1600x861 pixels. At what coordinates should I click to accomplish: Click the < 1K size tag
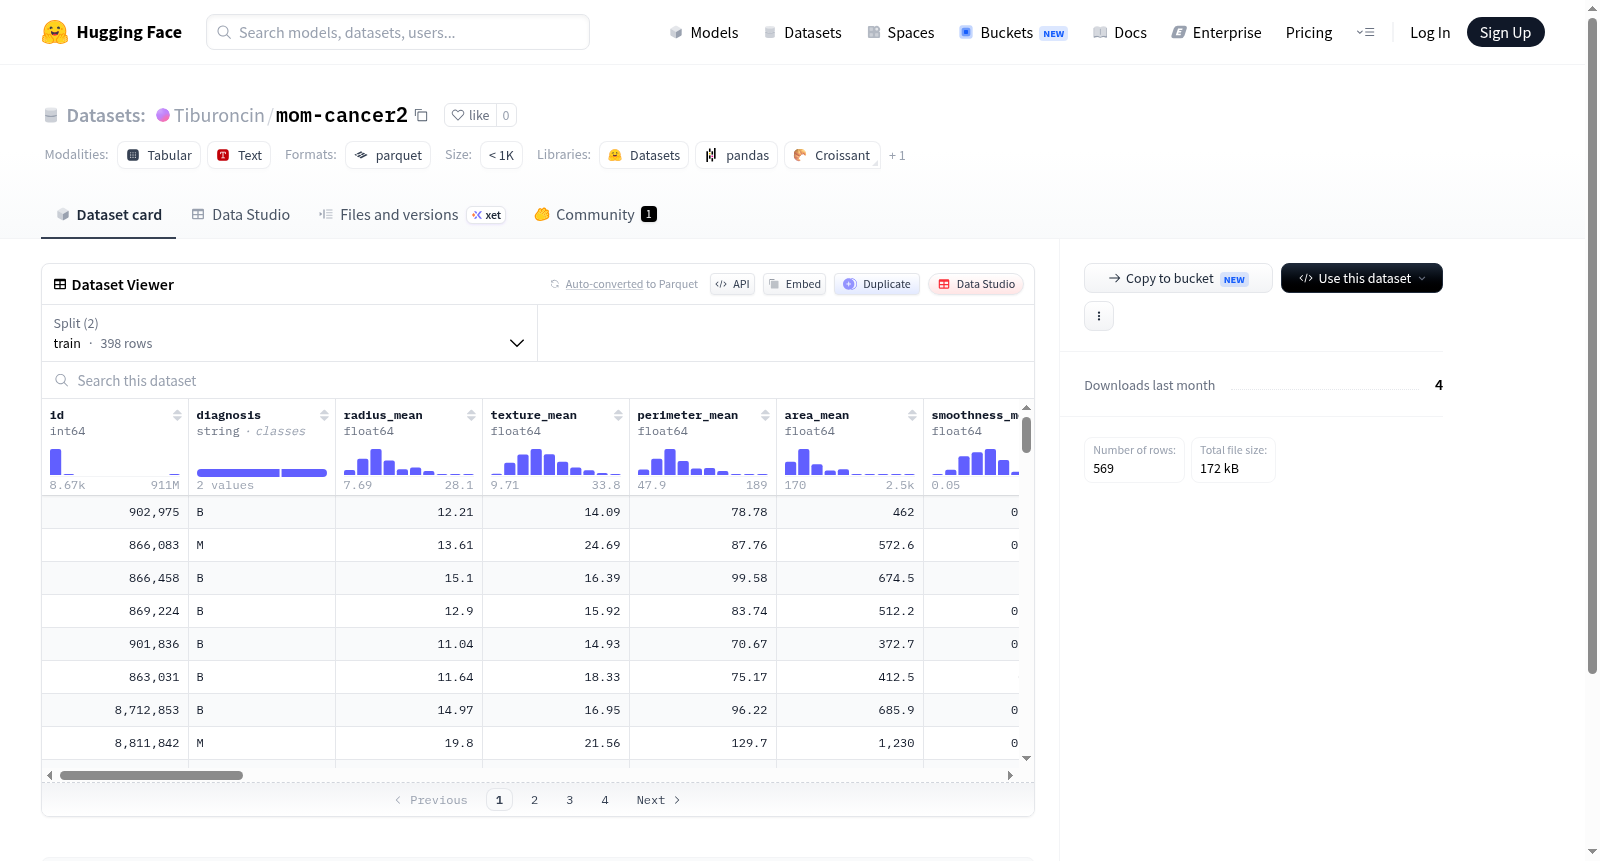[501, 155]
